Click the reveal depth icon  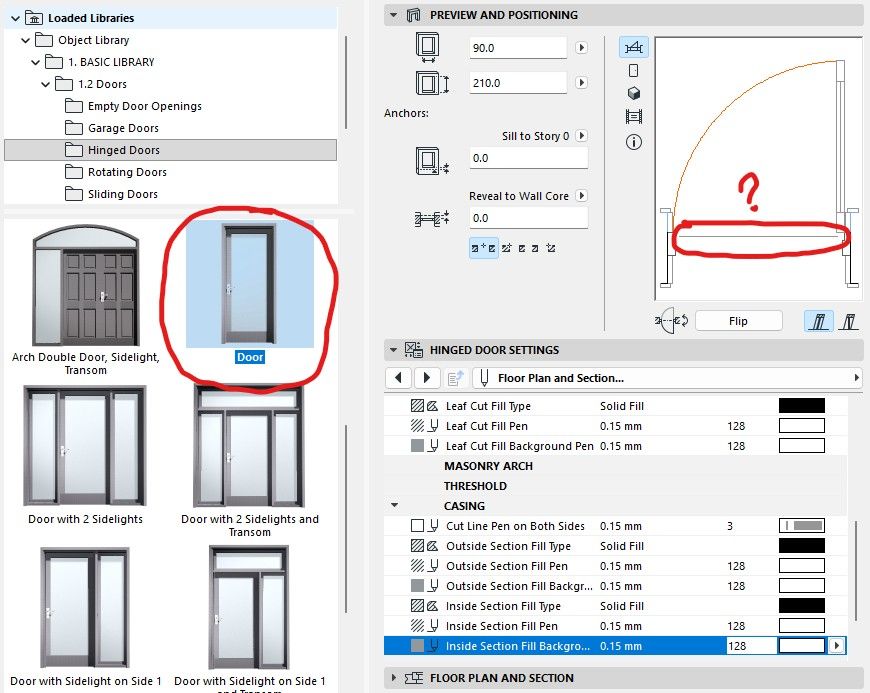[432, 219]
